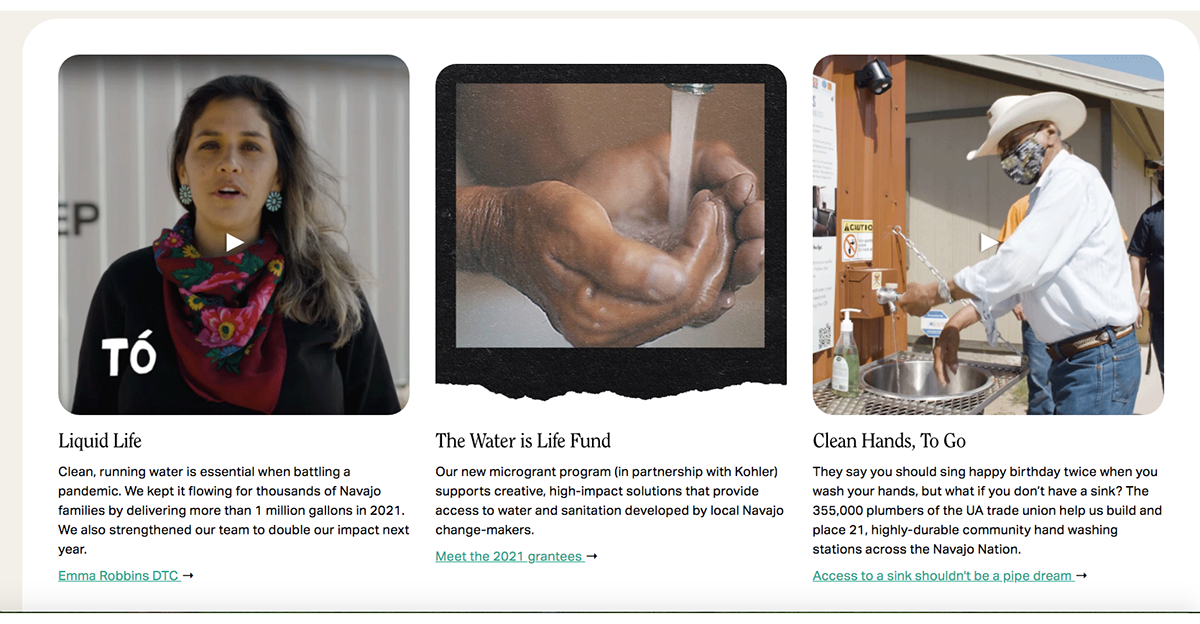
Task: Click paragraph about the Kohler microgrant program
Action: click(610, 501)
